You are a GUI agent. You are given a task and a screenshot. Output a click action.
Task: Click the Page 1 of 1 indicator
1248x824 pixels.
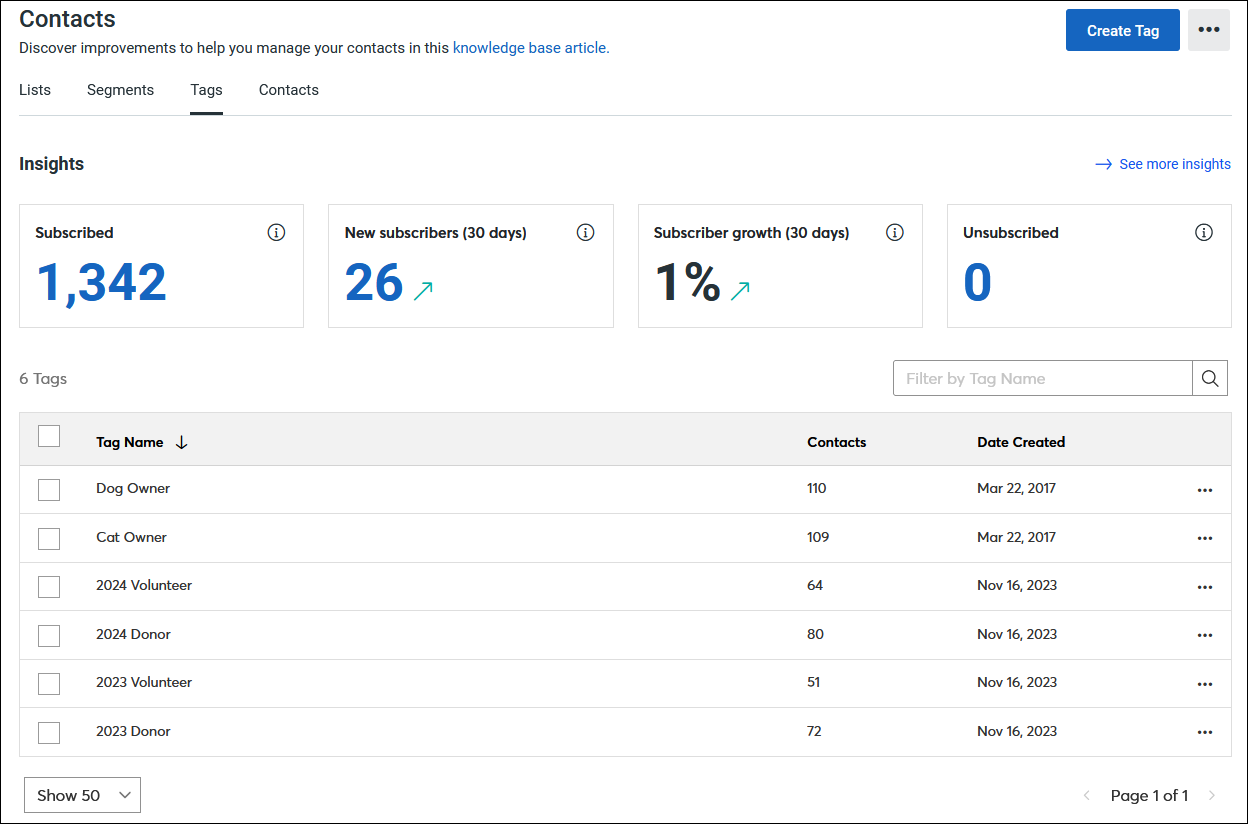coord(1150,796)
